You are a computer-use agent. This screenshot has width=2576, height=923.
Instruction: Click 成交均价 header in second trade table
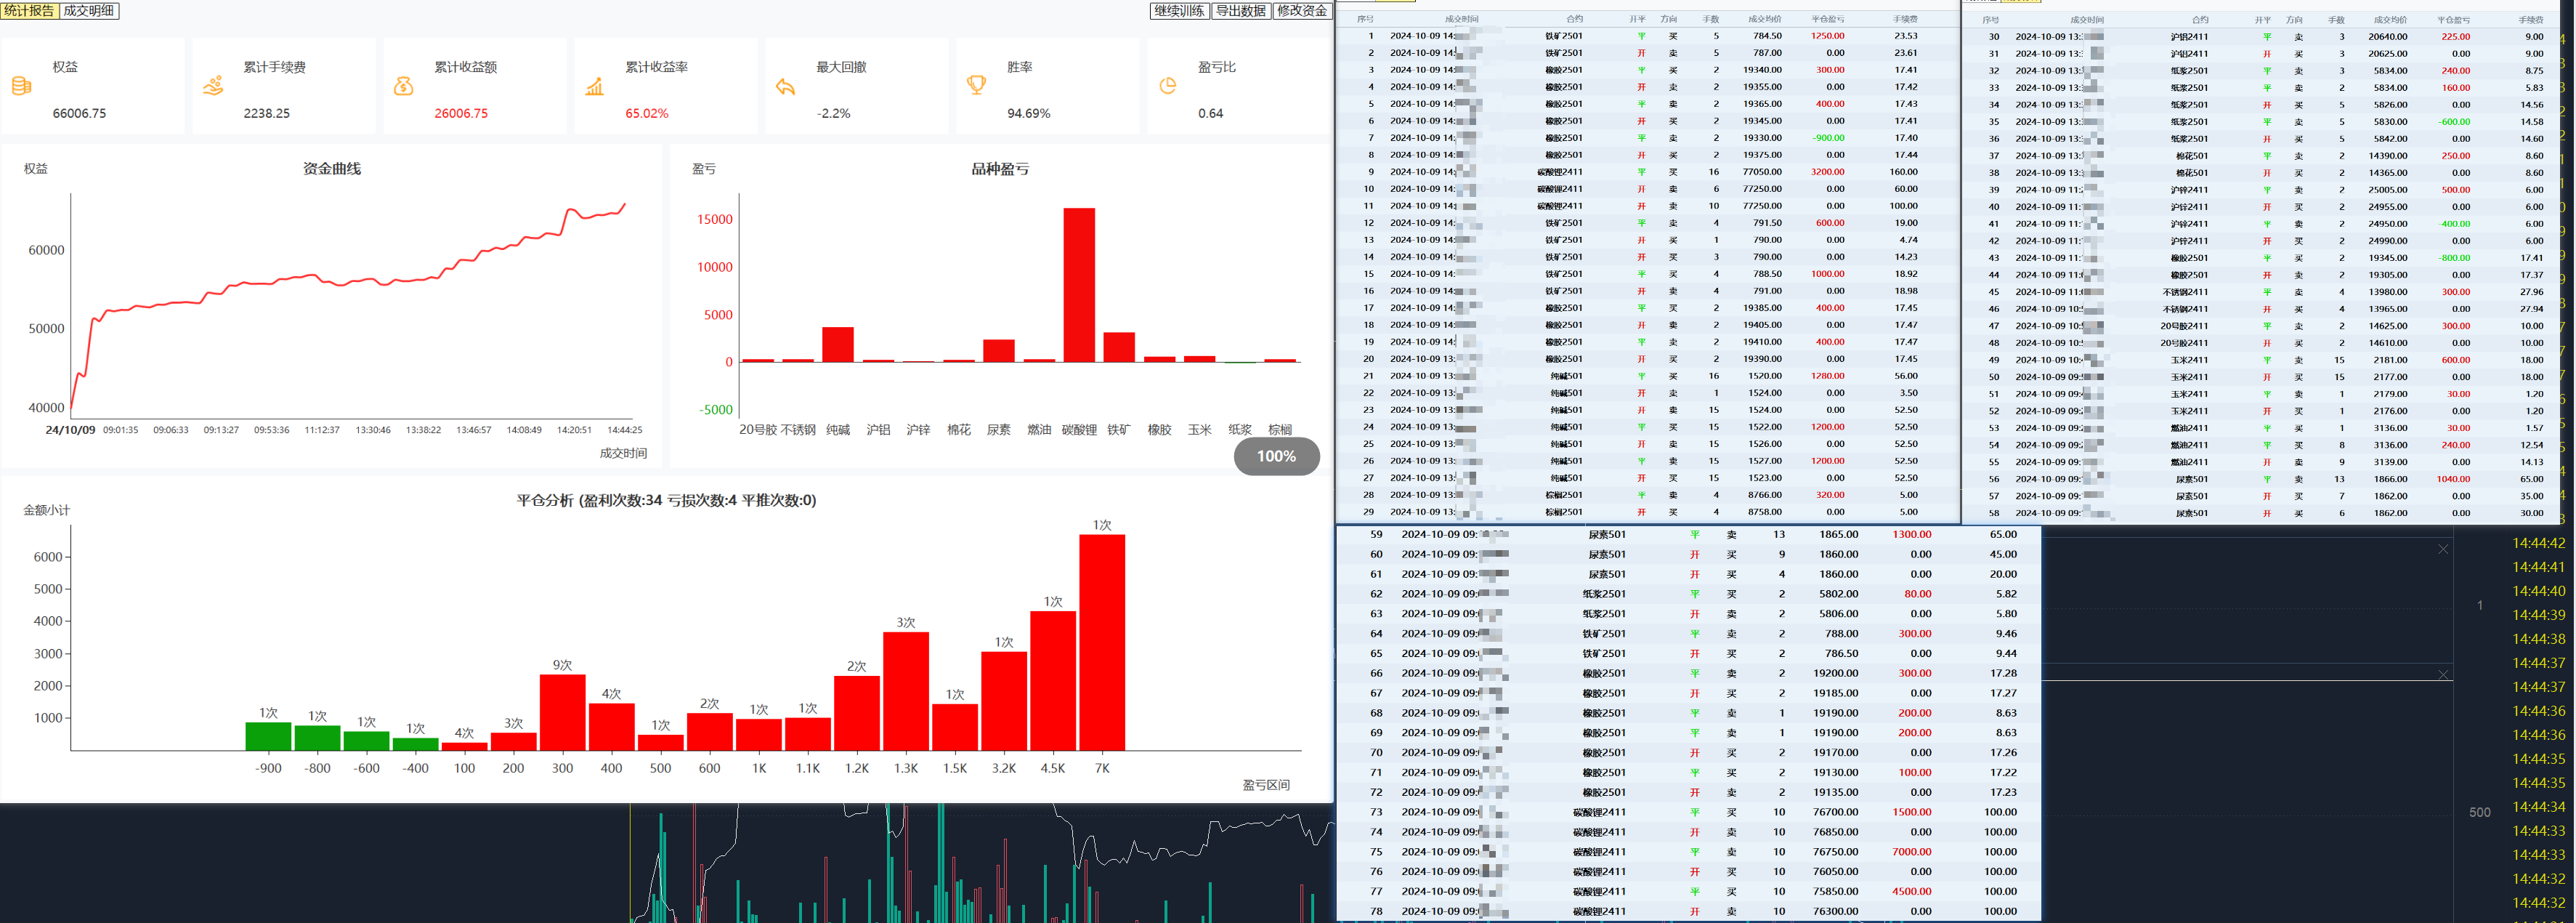tap(2390, 20)
